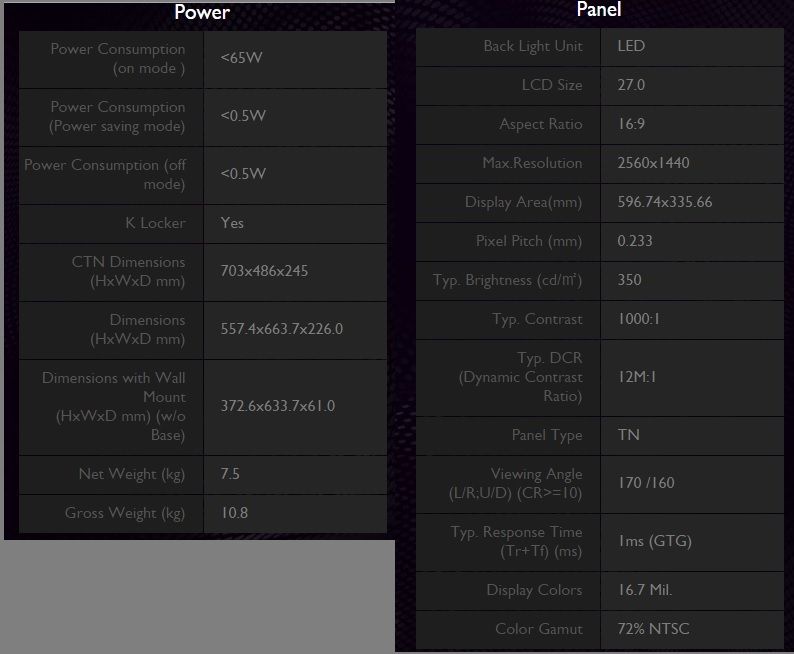Viewport: 794px width, 654px height.
Task: Select the Net Weight value 7.5
Action: click(x=230, y=474)
